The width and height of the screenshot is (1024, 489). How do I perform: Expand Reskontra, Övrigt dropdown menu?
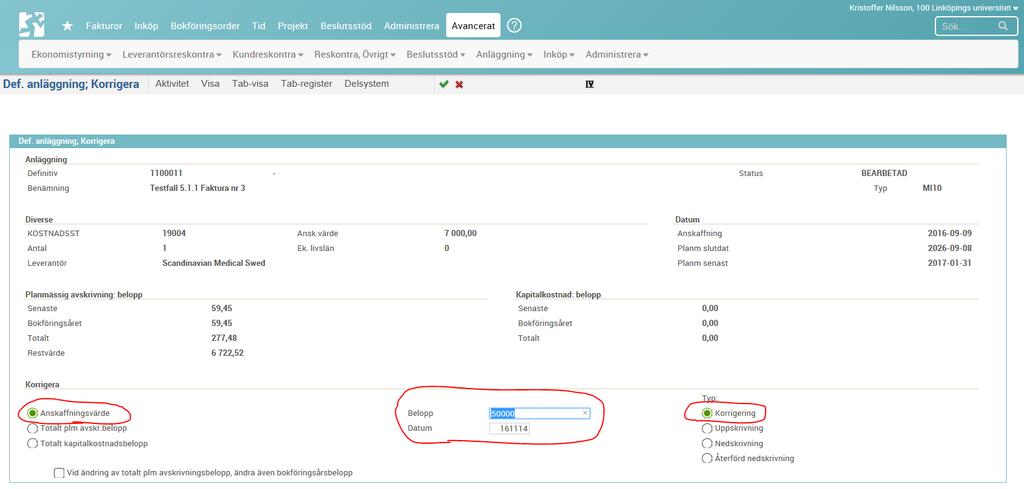point(355,55)
